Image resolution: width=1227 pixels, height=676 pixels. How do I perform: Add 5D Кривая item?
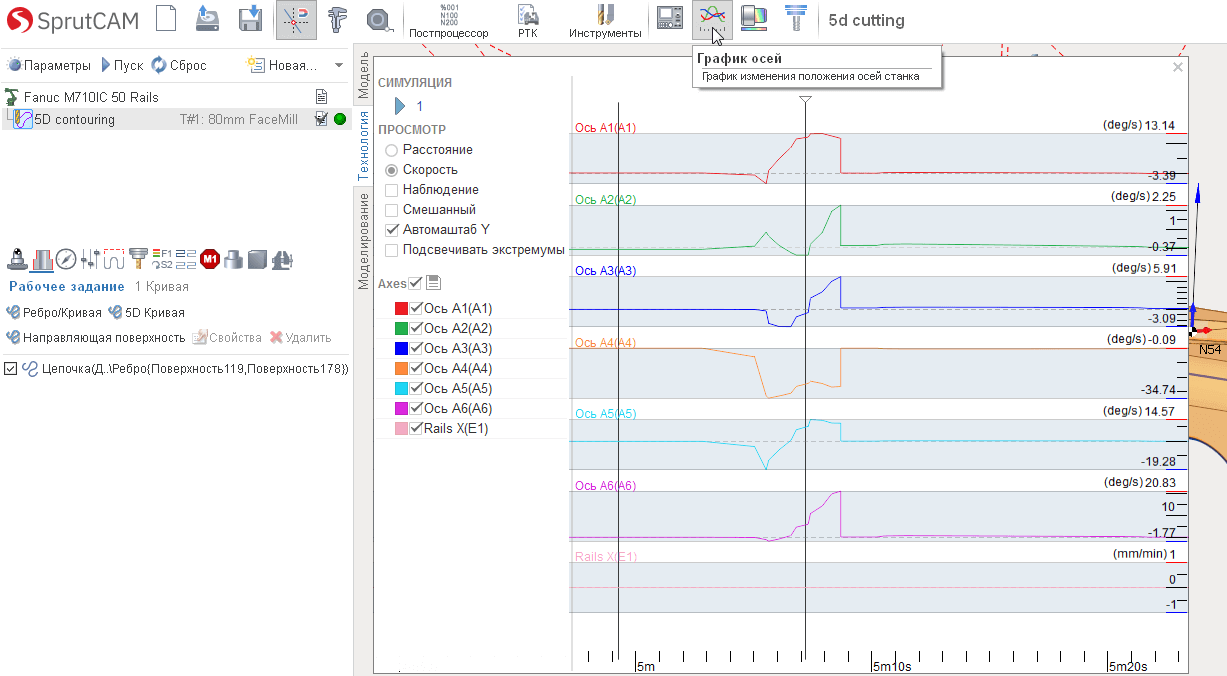coord(147,312)
